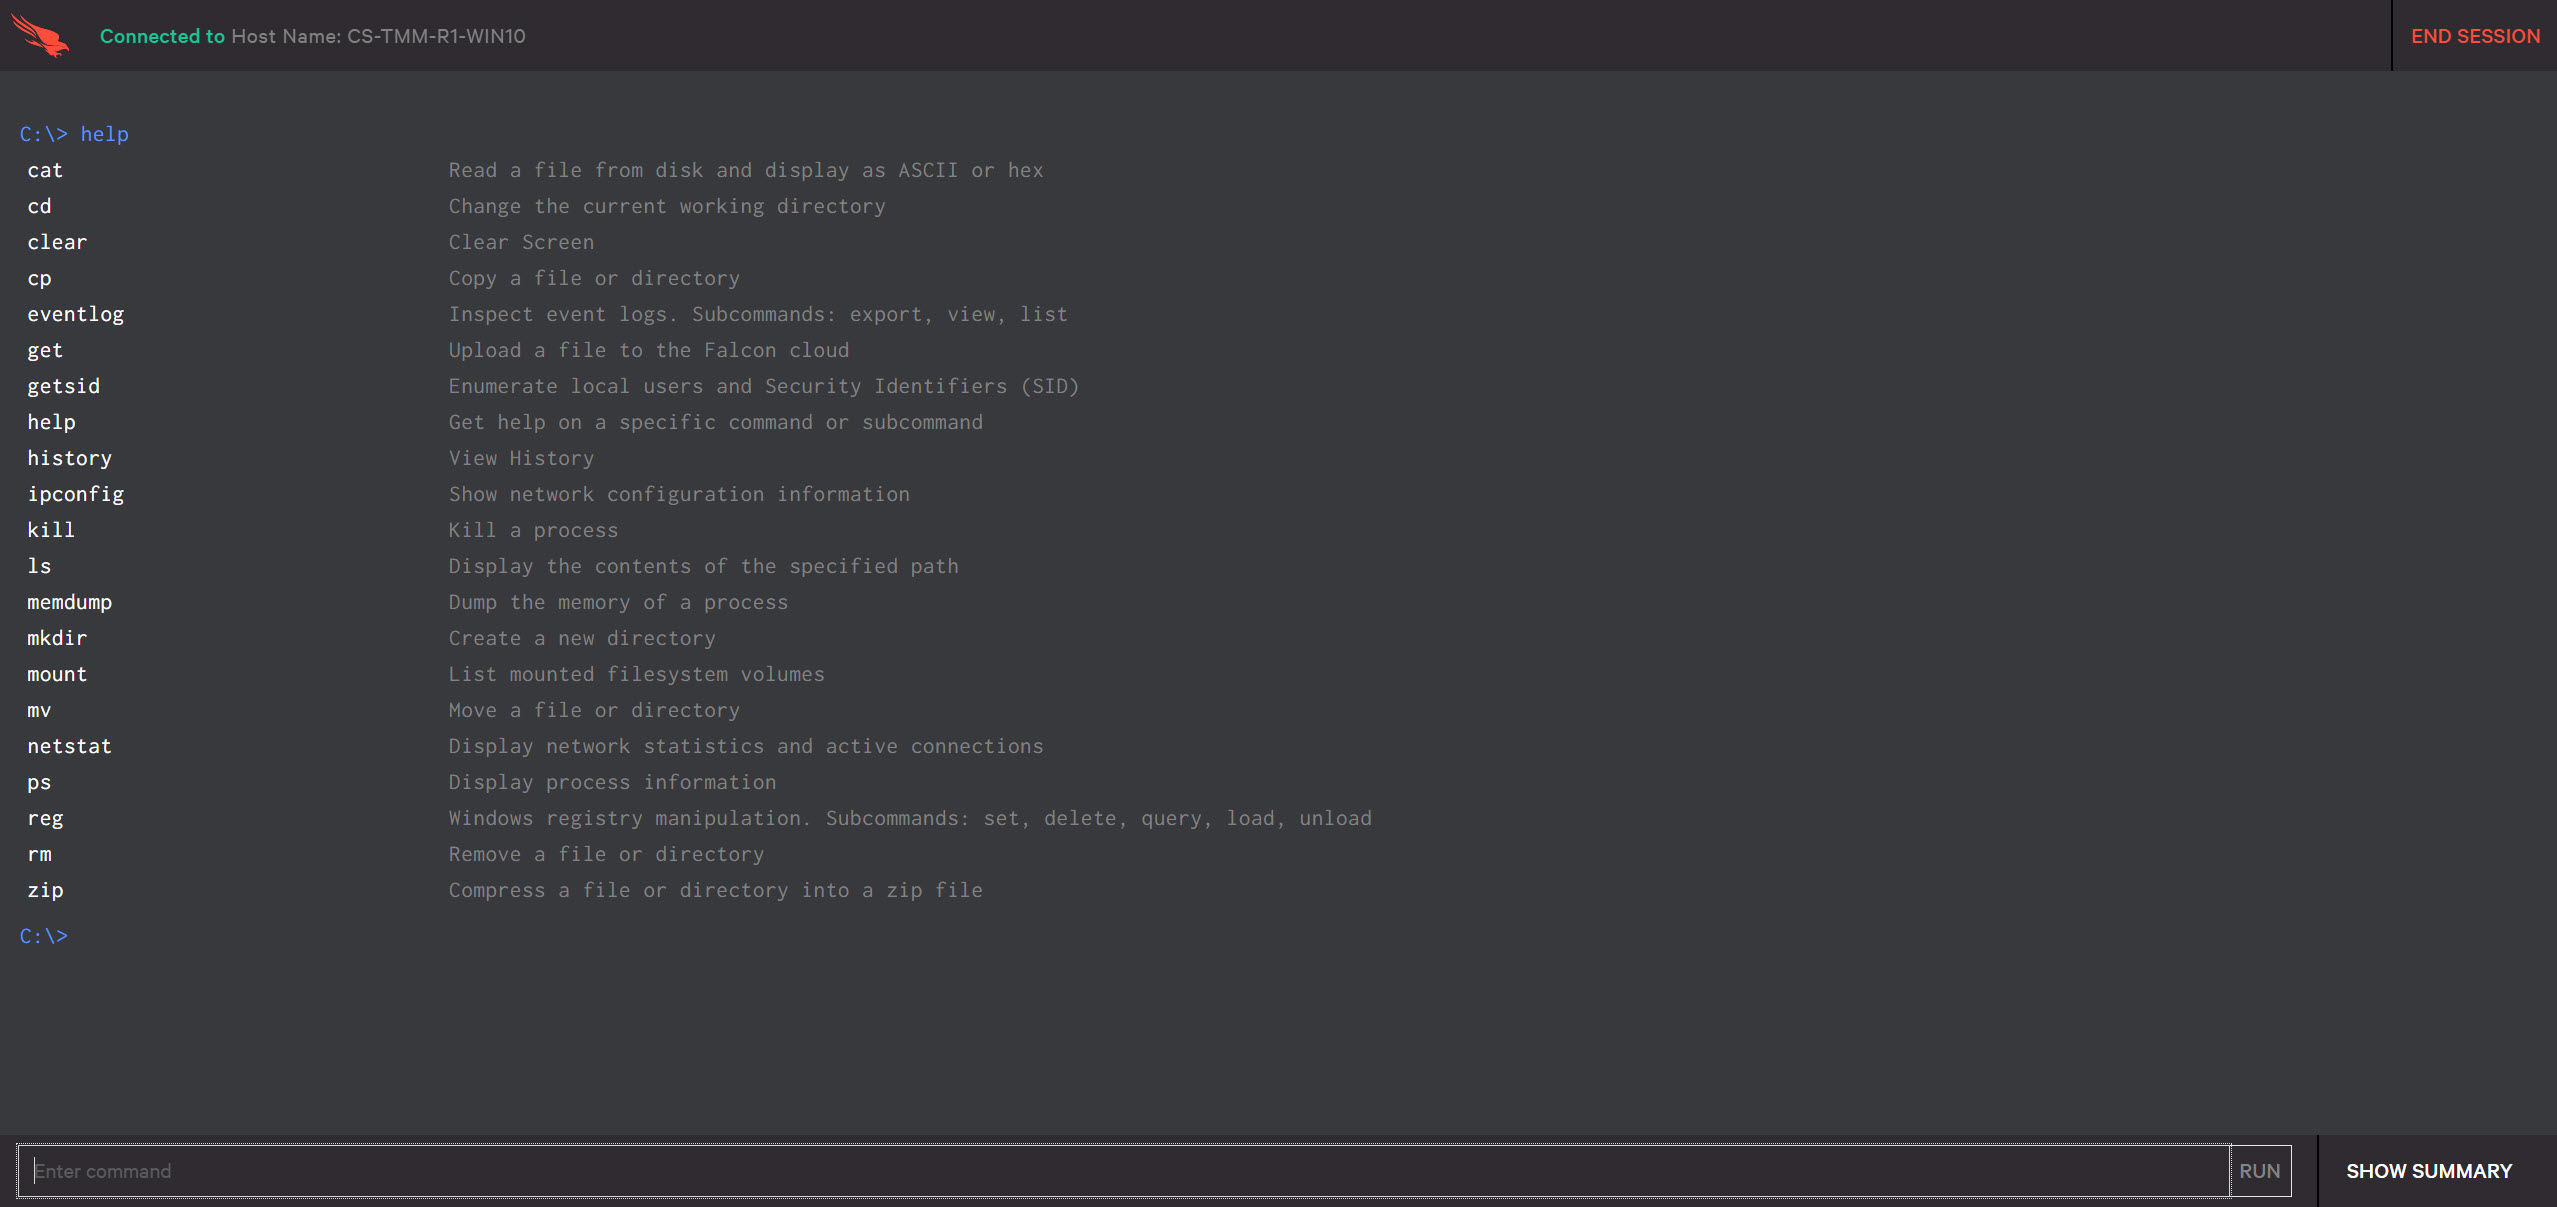Select the 'clear' command name
The image size is (2557, 1207).
click(x=57, y=242)
